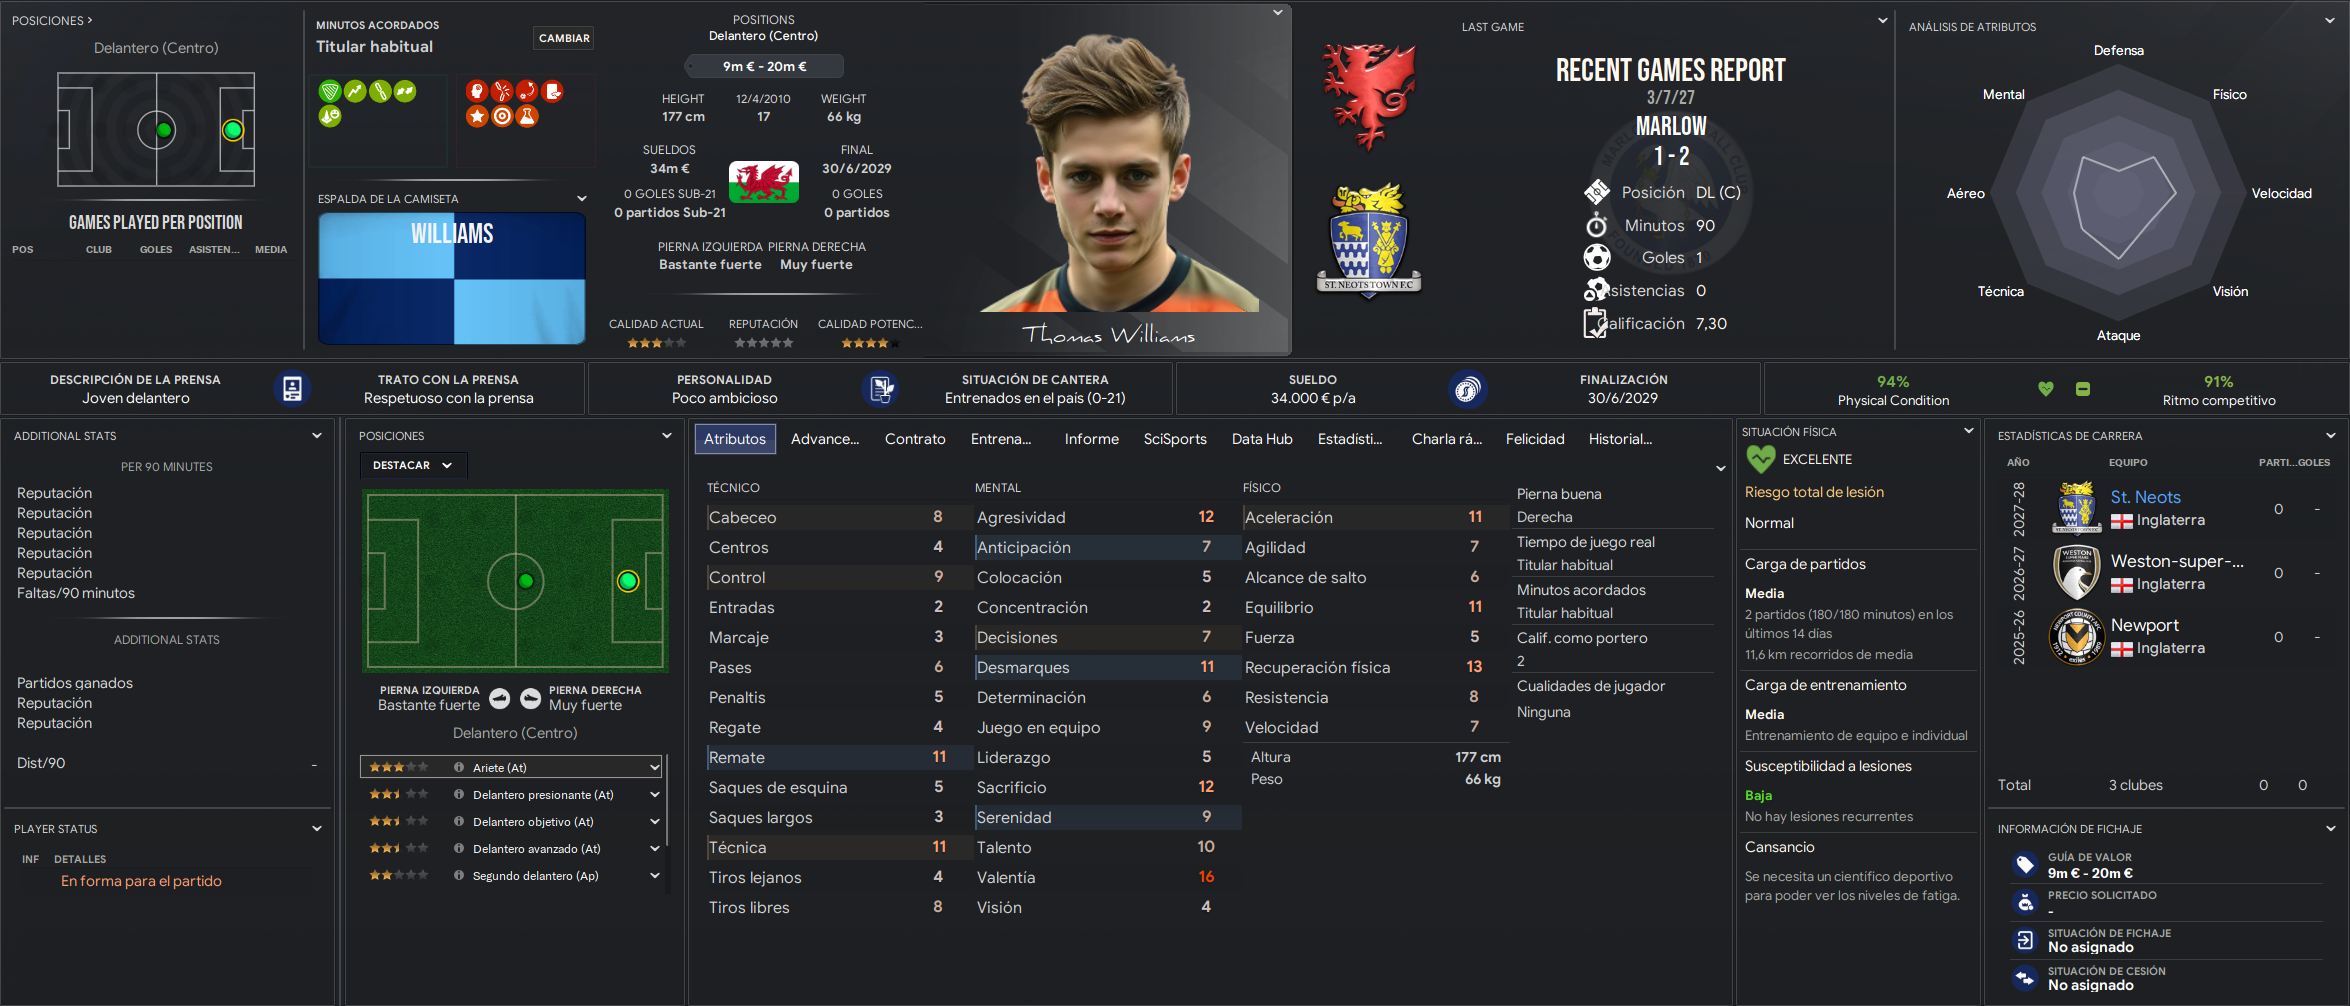Viewport: 2350px width, 1006px height.
Task: Open the press description icon
Action: click(x=292, y=389)
